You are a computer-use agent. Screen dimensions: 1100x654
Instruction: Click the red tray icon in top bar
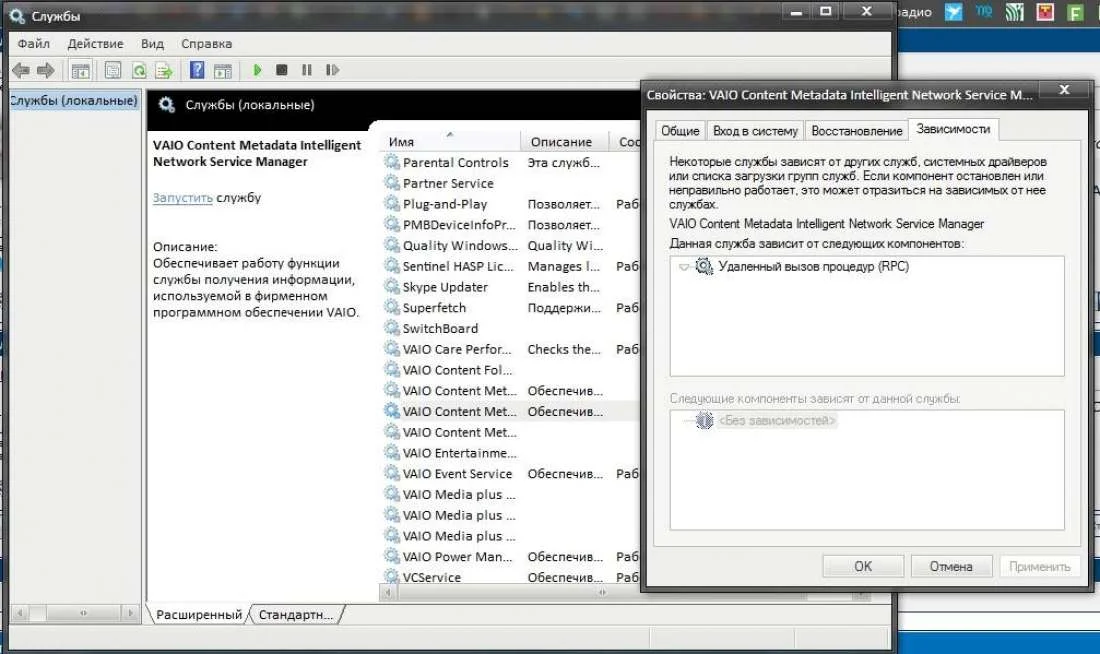click(1045, 12)
